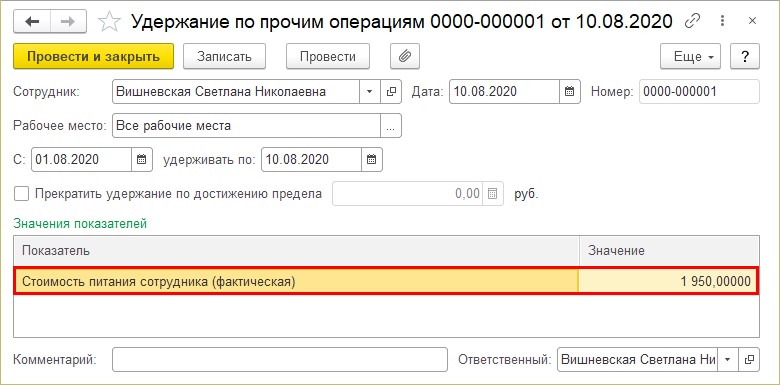
Task: Go forward with the right arrow button
Action: click(x=68, y=21)
